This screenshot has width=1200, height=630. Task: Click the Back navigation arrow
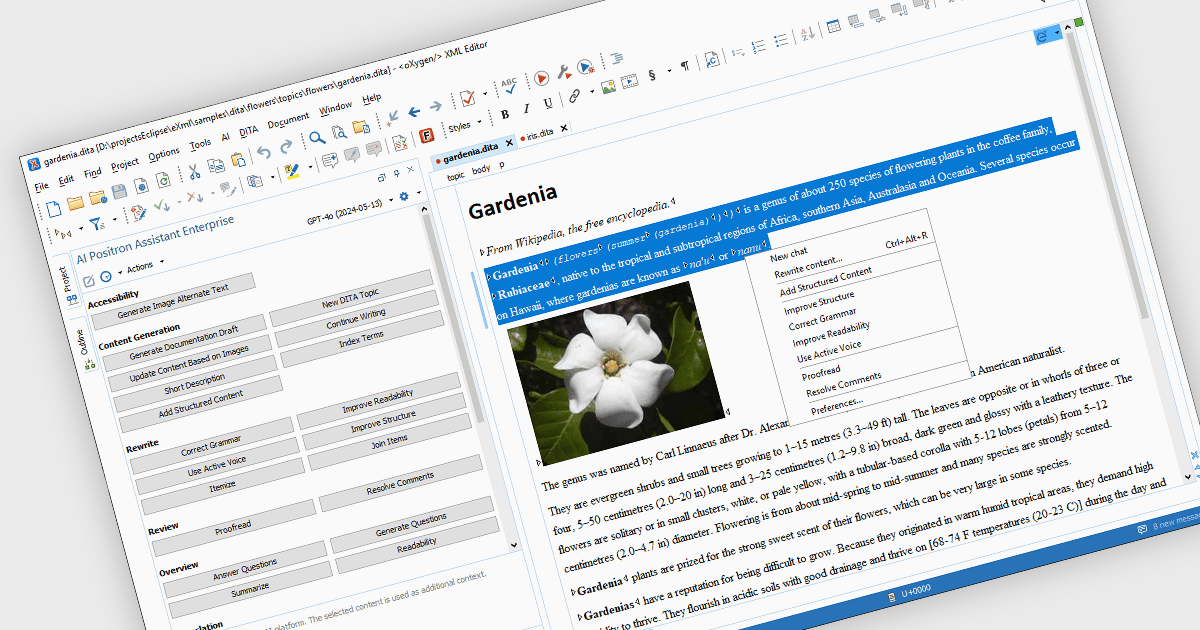pos(414,112)
